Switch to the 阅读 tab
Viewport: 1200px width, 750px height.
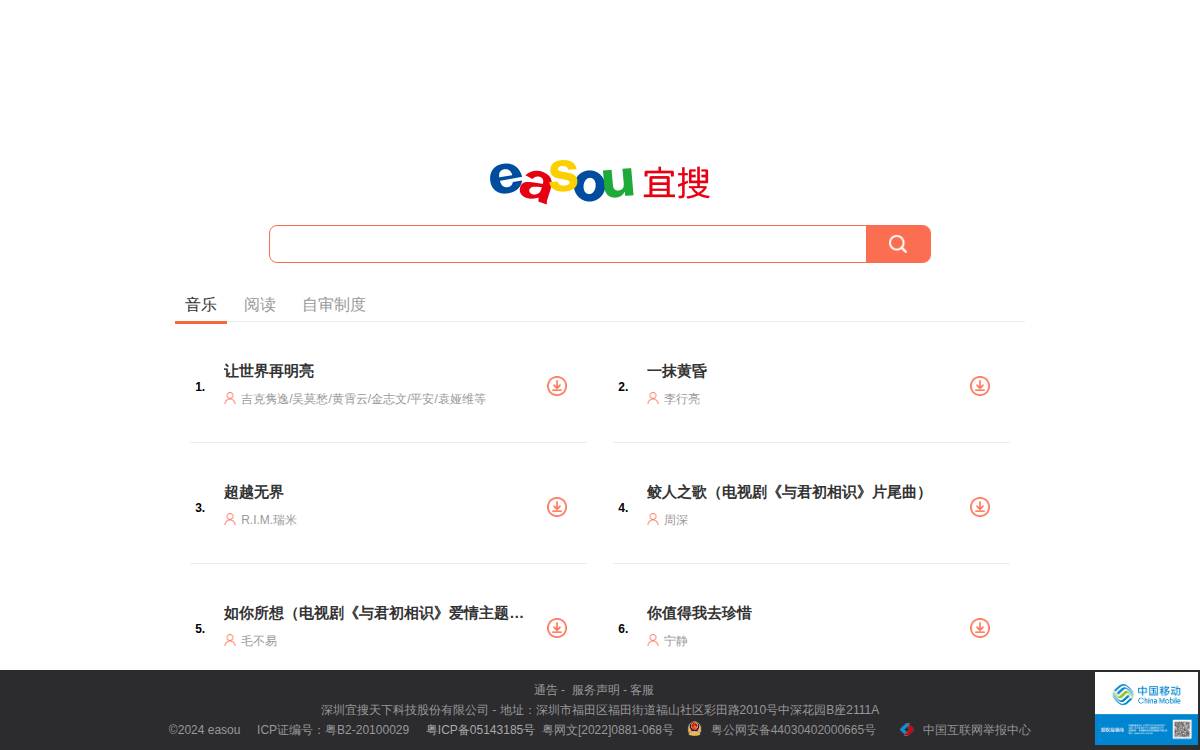pos(260,305)
